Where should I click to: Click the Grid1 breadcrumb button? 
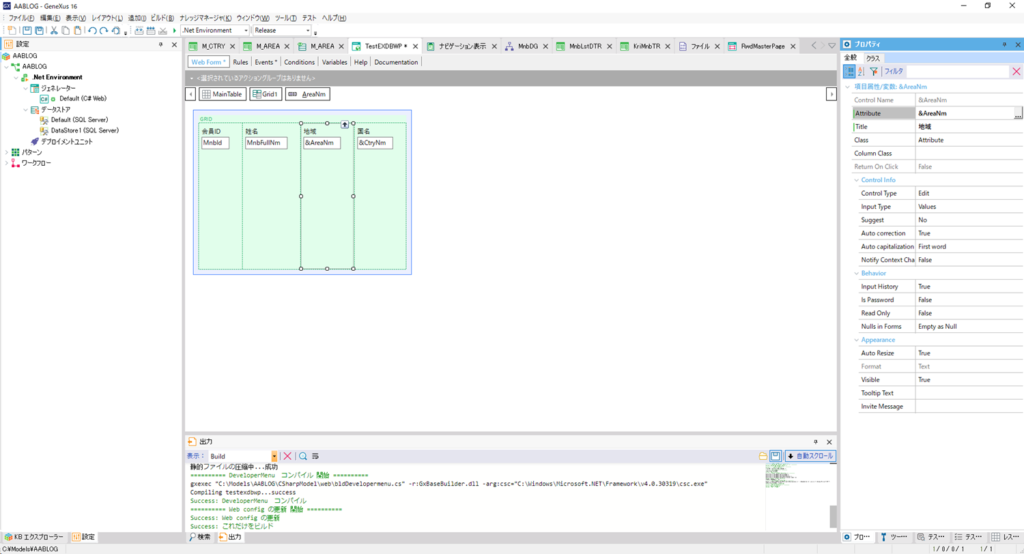coord(265,94)
